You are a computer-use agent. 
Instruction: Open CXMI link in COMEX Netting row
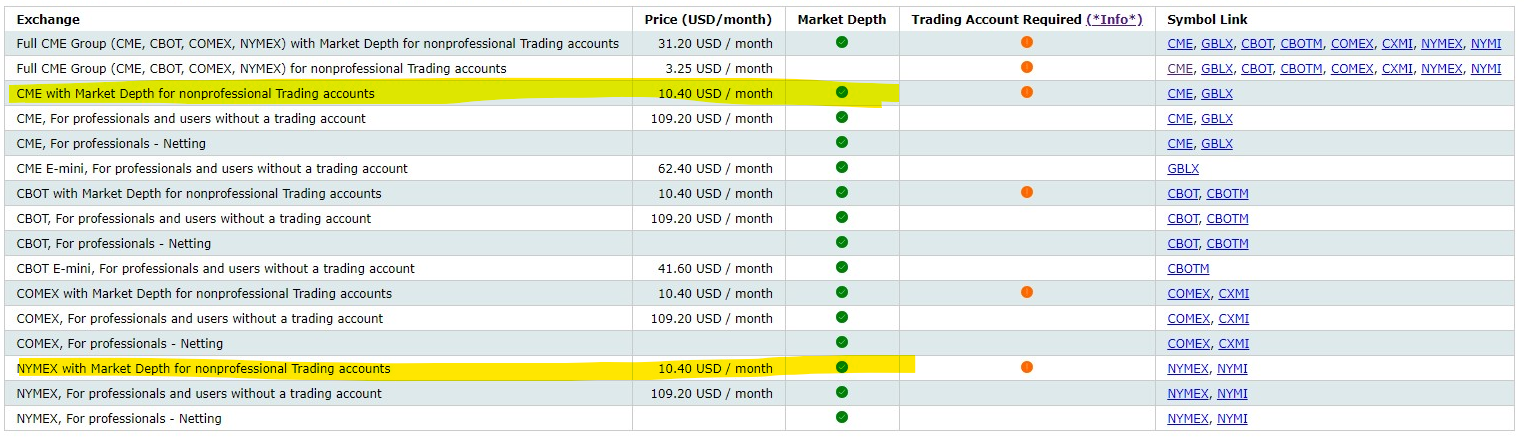[x=1233, y=344]
